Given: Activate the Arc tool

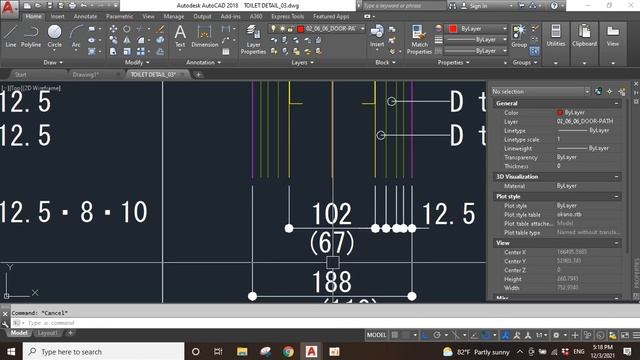Looking at the screenshot, I should [x=76, y=36].
